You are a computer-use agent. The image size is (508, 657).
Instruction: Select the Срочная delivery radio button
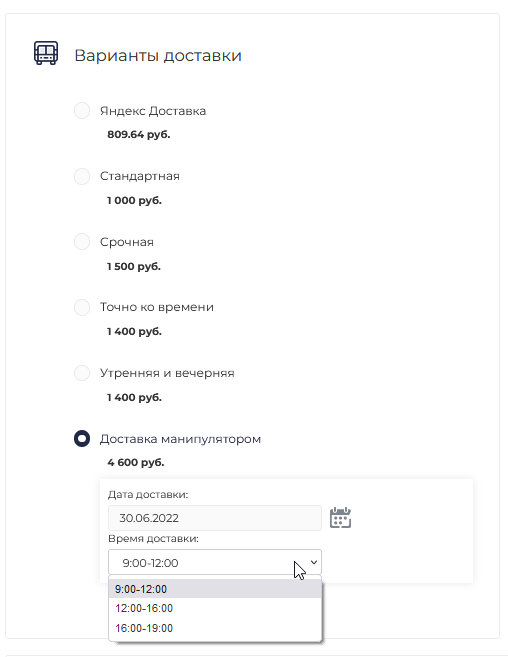[x=82, y=242]
